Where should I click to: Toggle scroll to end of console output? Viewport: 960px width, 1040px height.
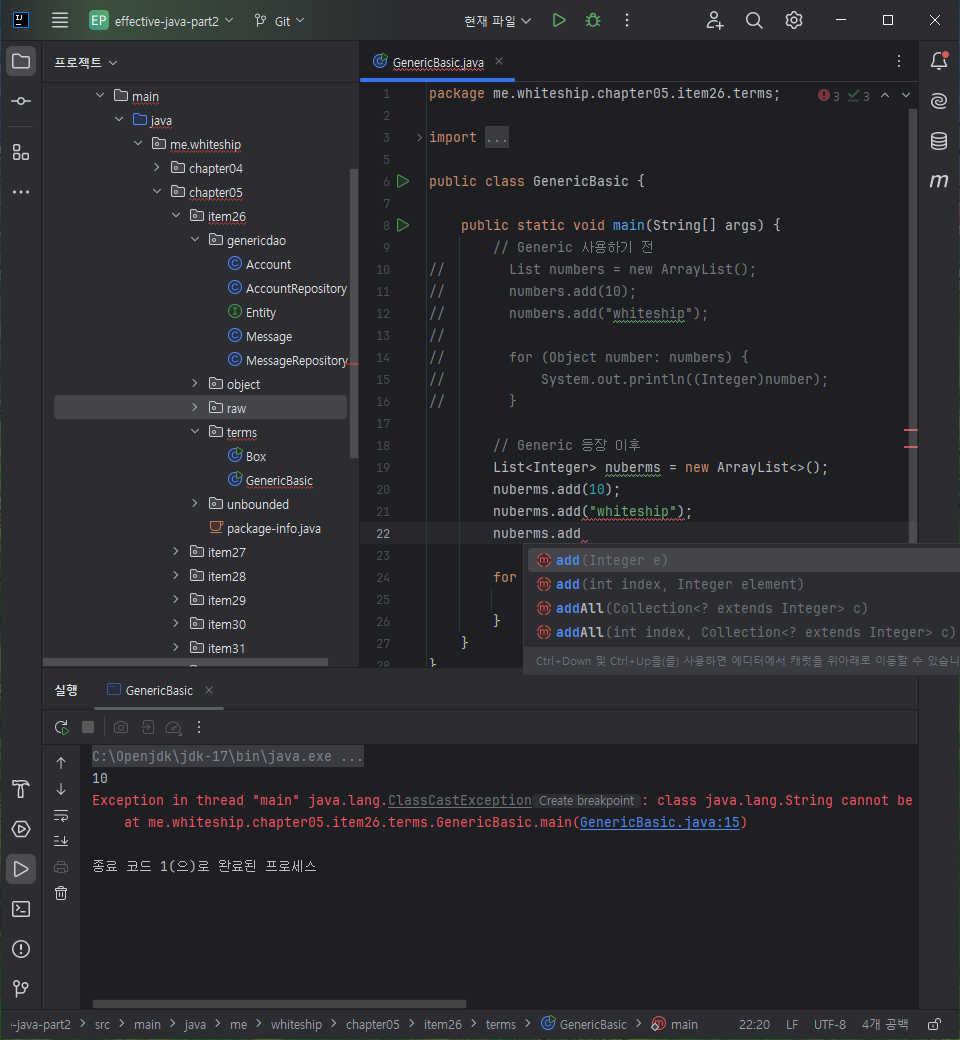(x=61, y=841)
